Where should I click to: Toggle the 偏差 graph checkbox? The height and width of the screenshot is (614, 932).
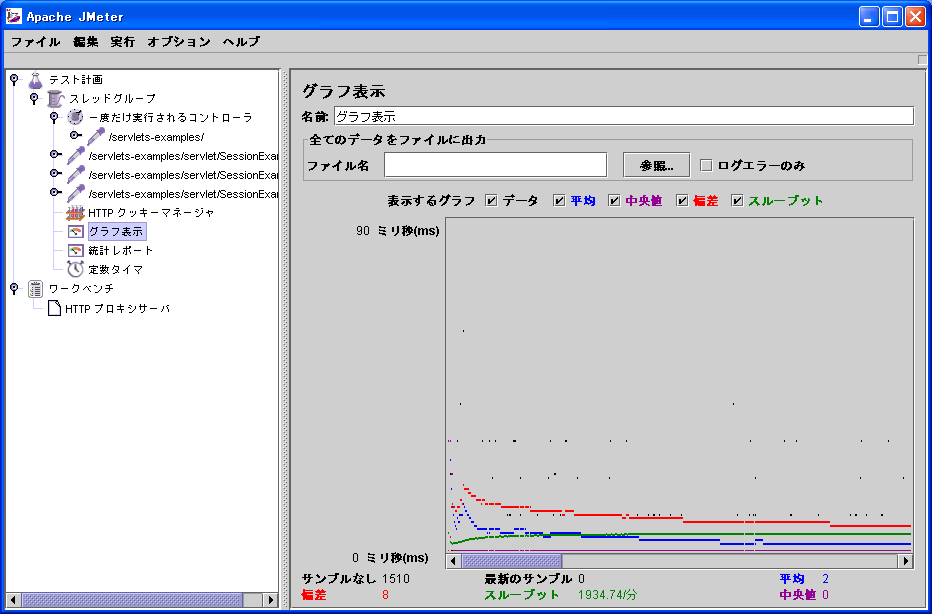[682, 201]
